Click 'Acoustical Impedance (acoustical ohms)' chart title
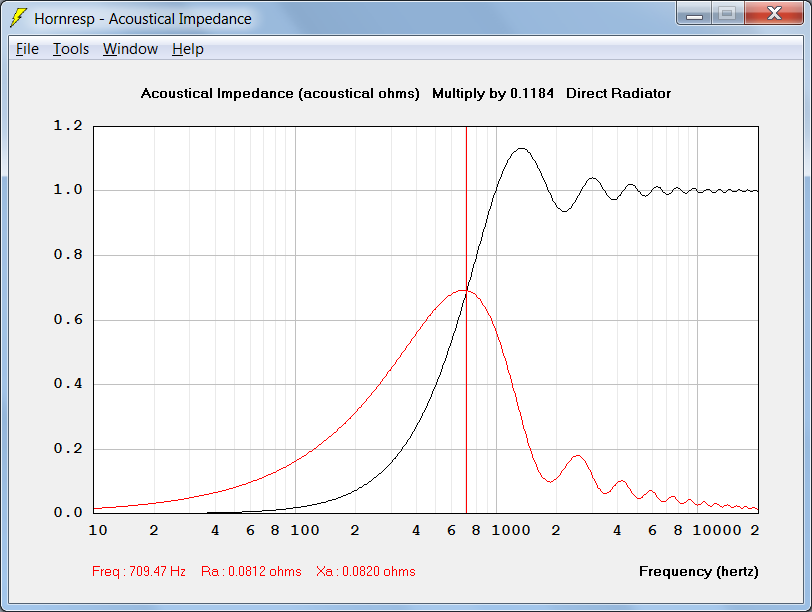 click(280, 93)
